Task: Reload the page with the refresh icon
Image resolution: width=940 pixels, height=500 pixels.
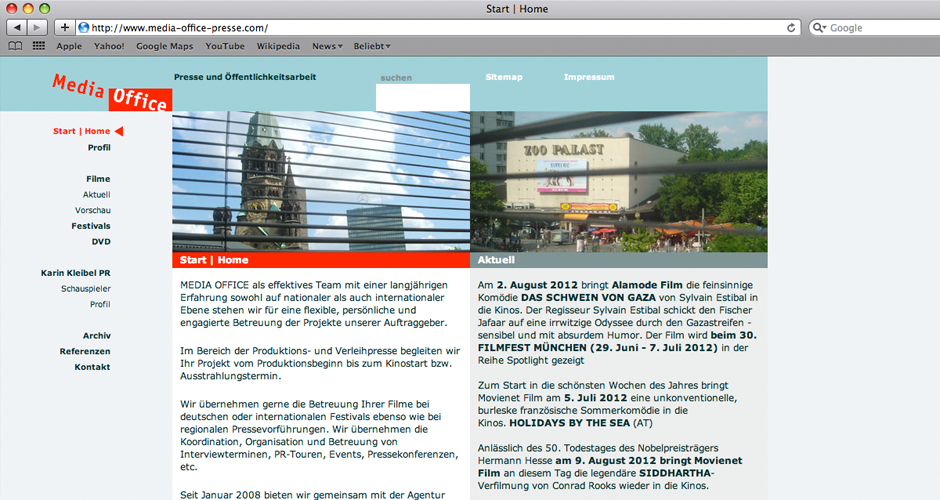Action: point(791,28)
